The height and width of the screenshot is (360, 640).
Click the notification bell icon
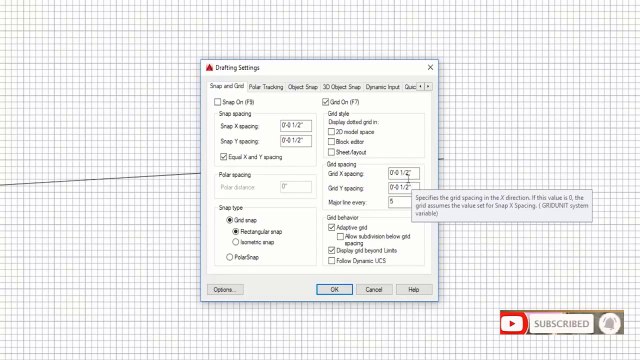[x=609, y=324]
